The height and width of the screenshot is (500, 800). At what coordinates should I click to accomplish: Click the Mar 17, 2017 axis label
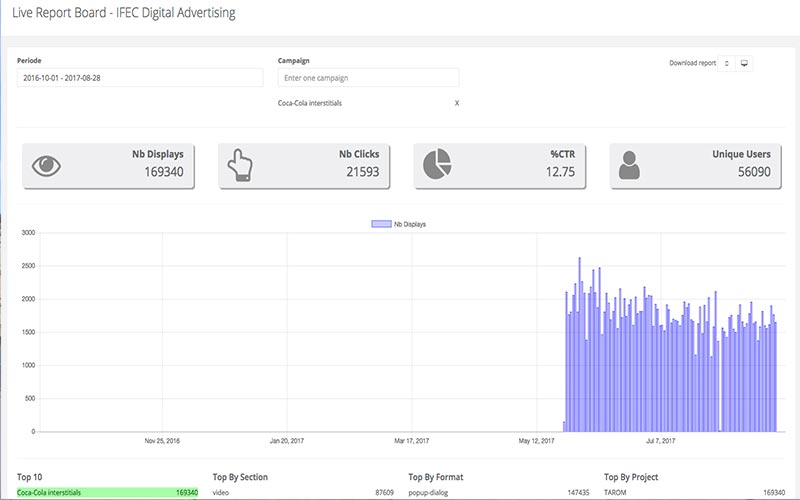[412, 441]
